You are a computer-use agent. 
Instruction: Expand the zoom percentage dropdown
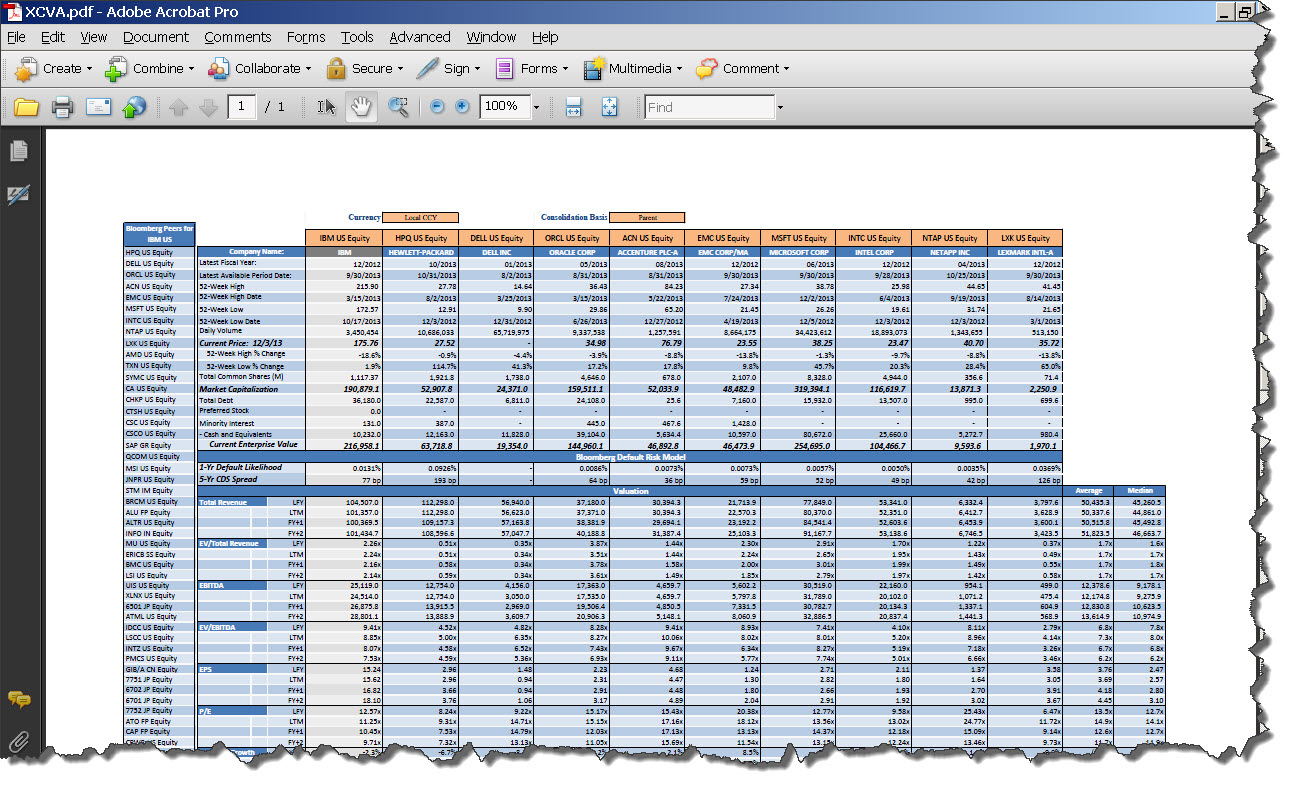pos(537,107)
